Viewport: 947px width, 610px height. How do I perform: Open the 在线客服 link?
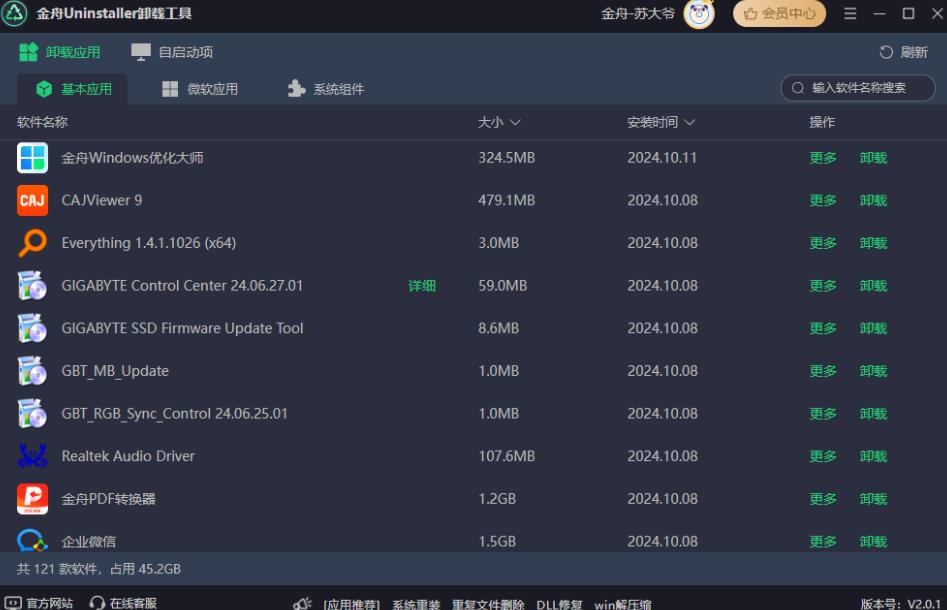123,603
